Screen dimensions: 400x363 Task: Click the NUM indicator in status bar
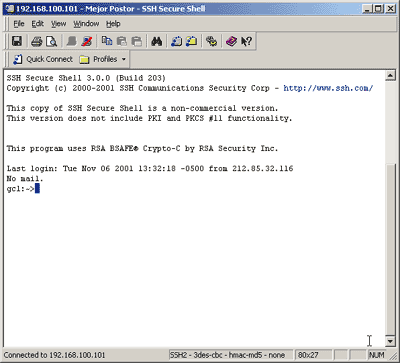377,355
